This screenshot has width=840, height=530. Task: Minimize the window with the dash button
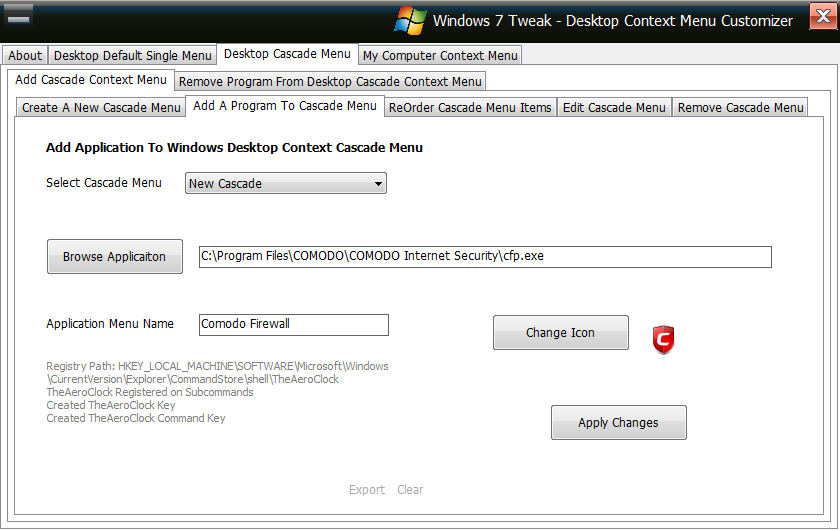click(x=19, y=16)
